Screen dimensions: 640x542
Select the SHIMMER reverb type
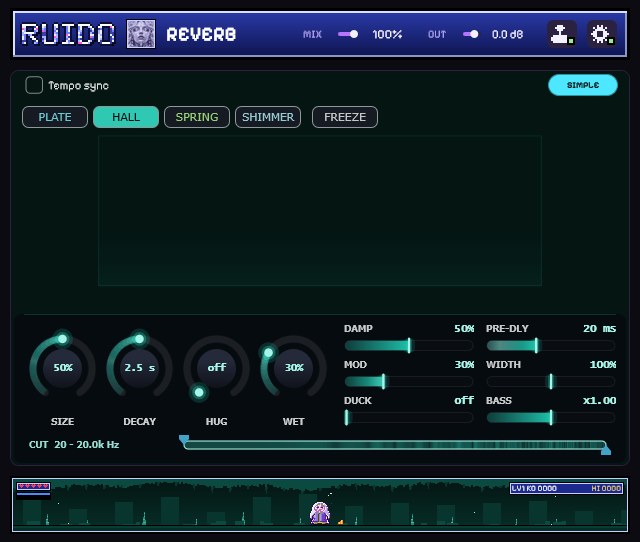tap(268, 117)
